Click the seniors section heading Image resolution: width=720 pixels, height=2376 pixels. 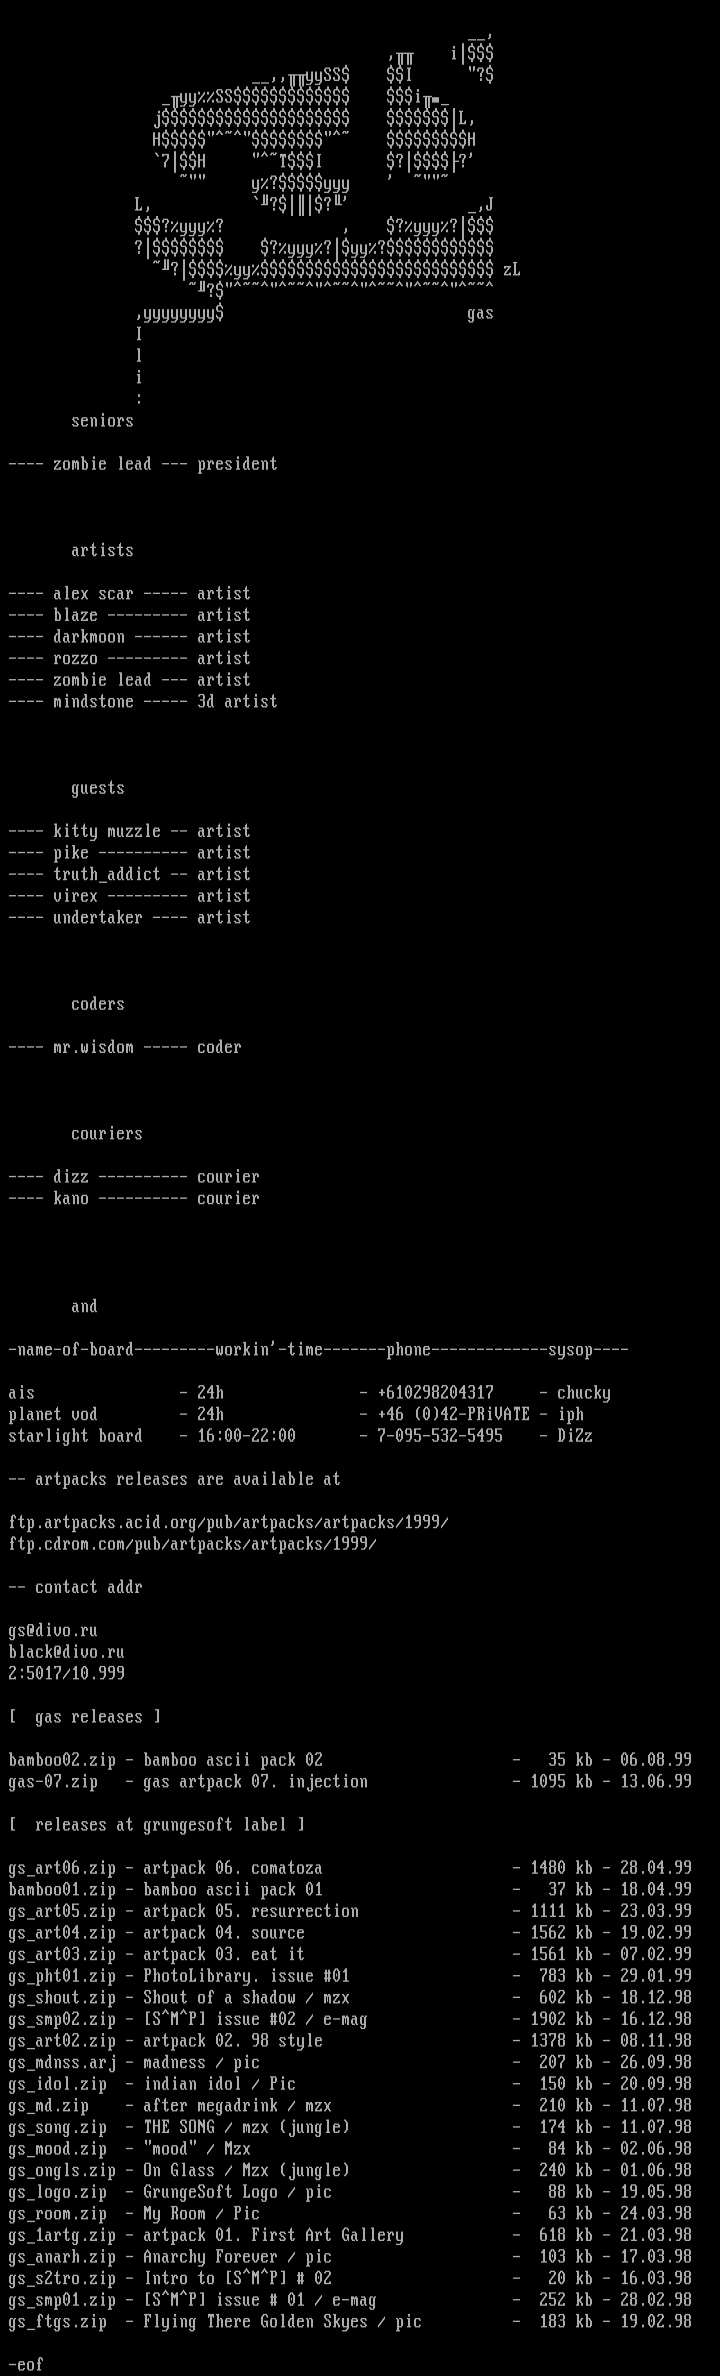point(102,421)
